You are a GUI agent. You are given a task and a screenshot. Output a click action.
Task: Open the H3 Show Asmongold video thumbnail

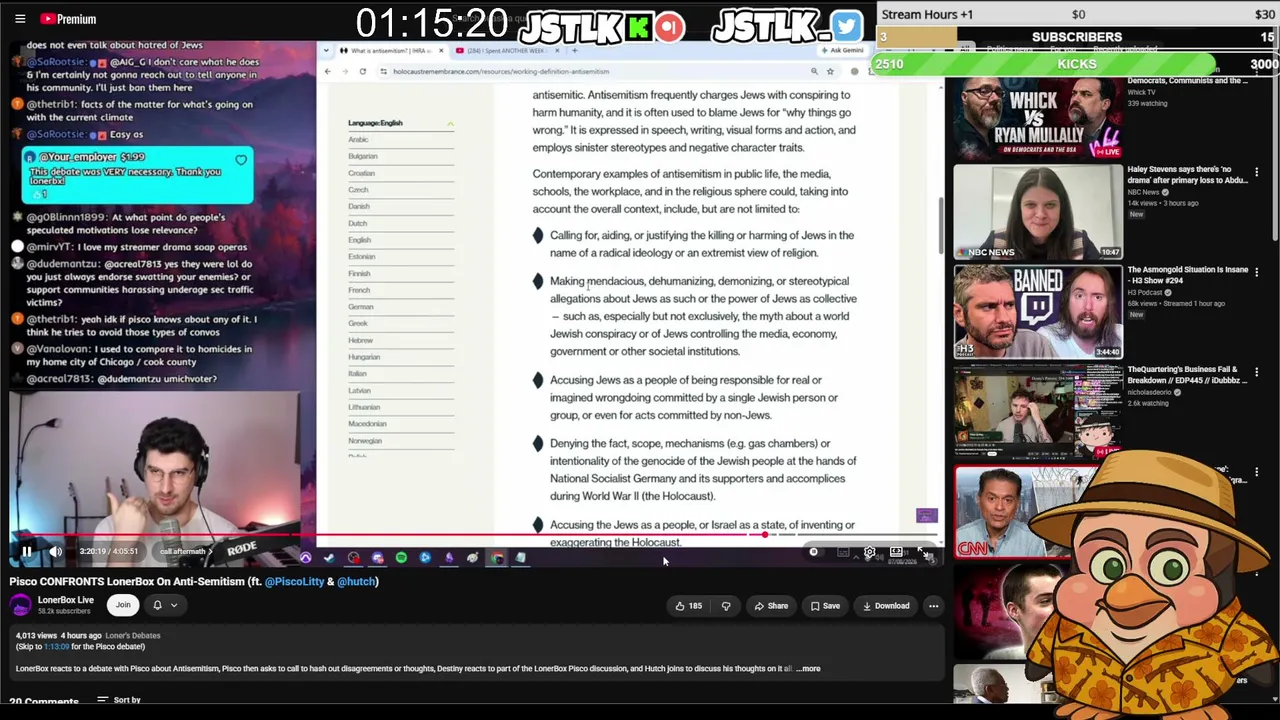pos(1038,312)
